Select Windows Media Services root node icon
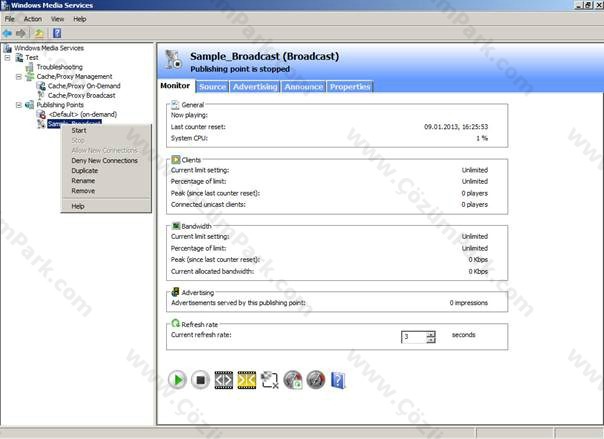 (x=7, y=48)
